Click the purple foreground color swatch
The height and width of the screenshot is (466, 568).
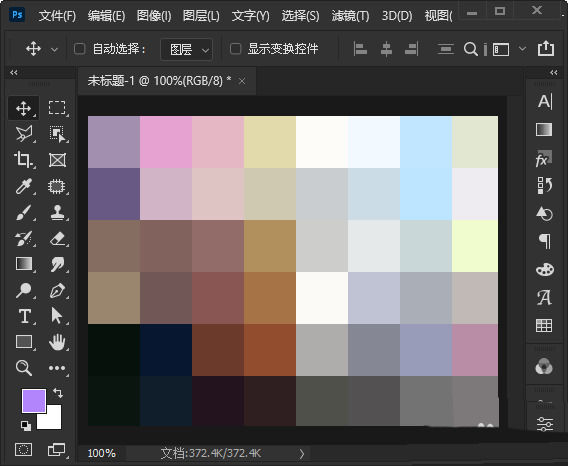34,401
